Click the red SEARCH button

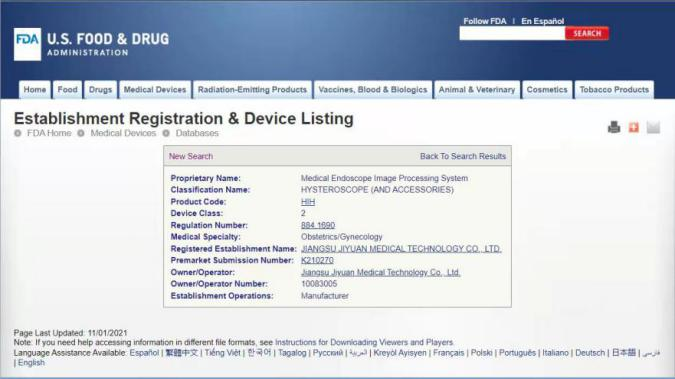pyautogui.click(x=587, y=33)
